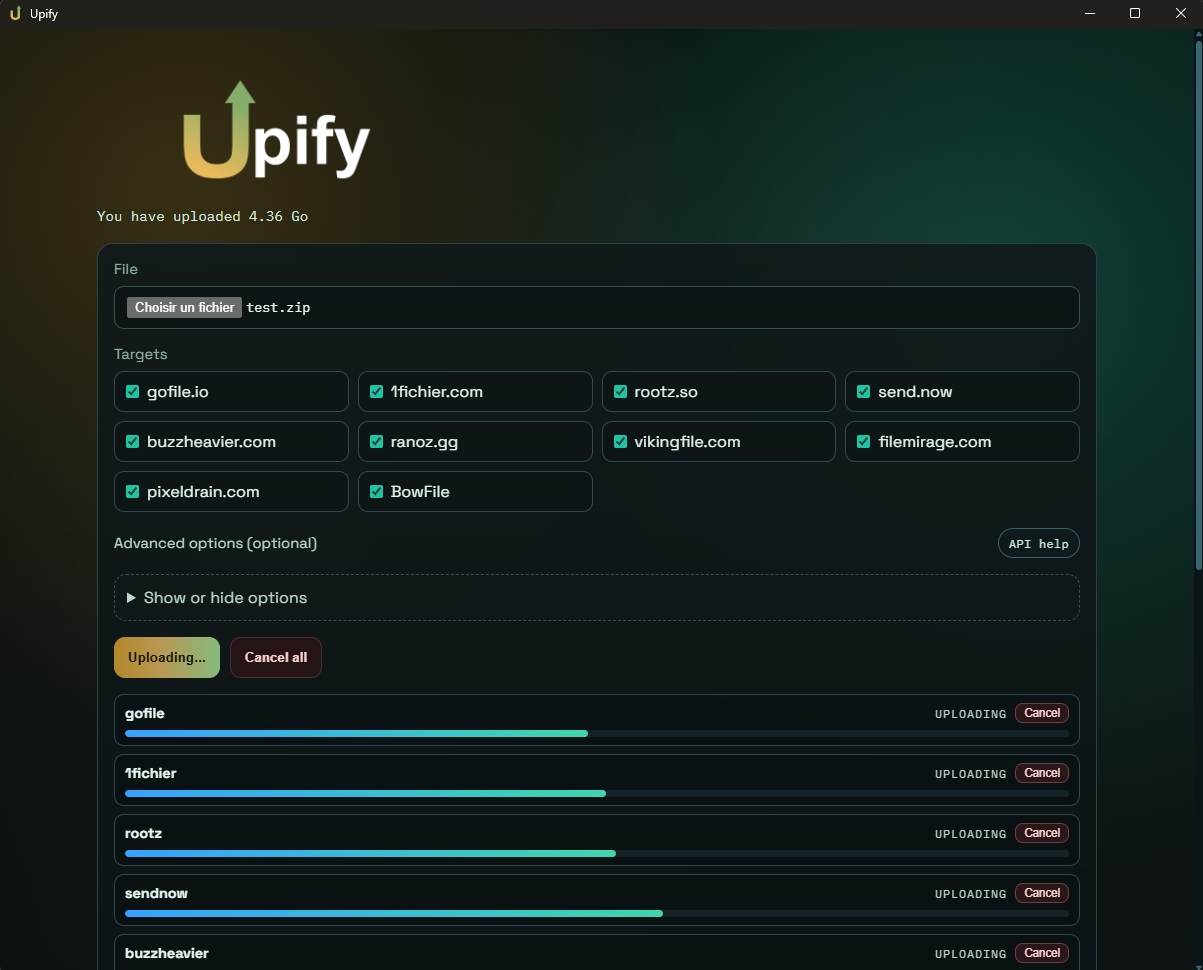Image resolution: width=1203 pixels, height=970 pixels.
Task: Cancel all uploads
Action: click(276, 658)
